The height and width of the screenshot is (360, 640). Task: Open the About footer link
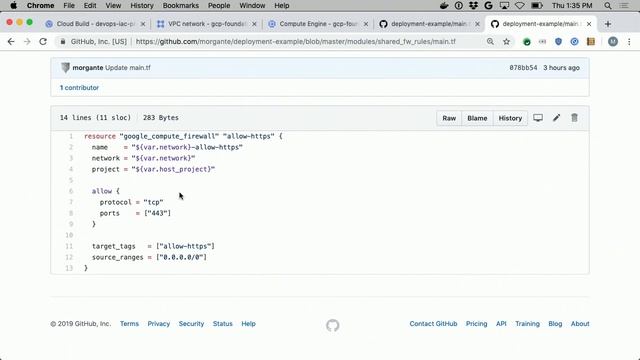tap(580, 324)
